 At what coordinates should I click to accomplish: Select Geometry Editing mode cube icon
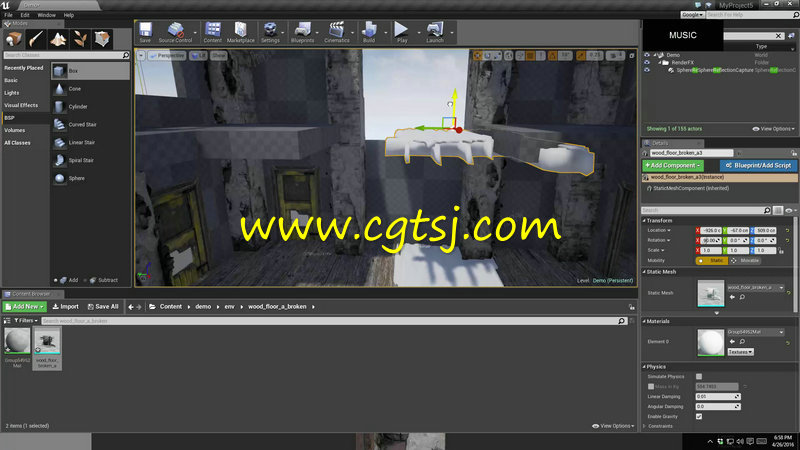pyautogui.click(x=102, y=39)
